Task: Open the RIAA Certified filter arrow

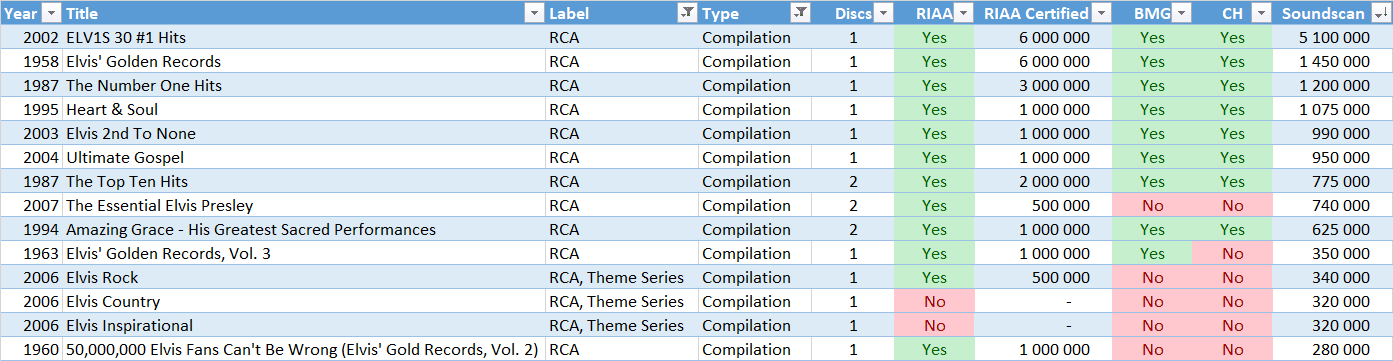Action: tap(1101, 13)
